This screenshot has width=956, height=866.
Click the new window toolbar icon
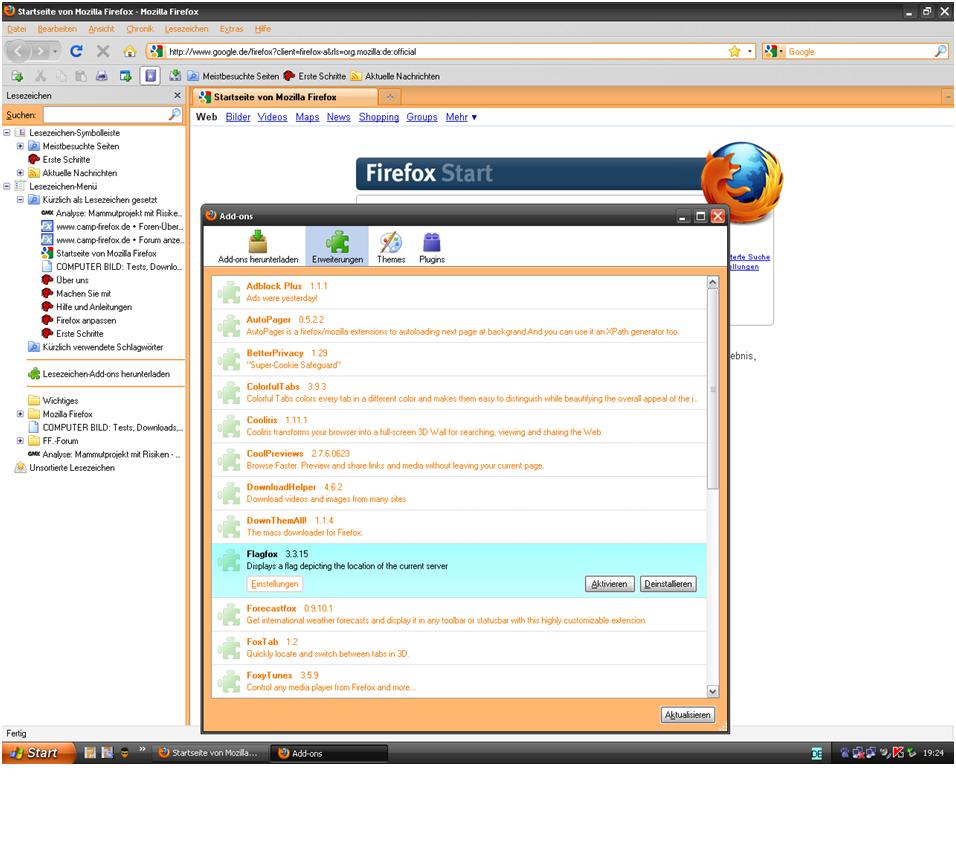click(x=126, y=76)
